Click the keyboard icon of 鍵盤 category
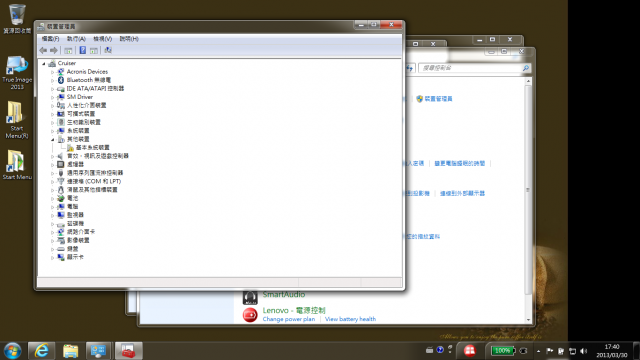The image size is (640, 360). pos(61,249)
